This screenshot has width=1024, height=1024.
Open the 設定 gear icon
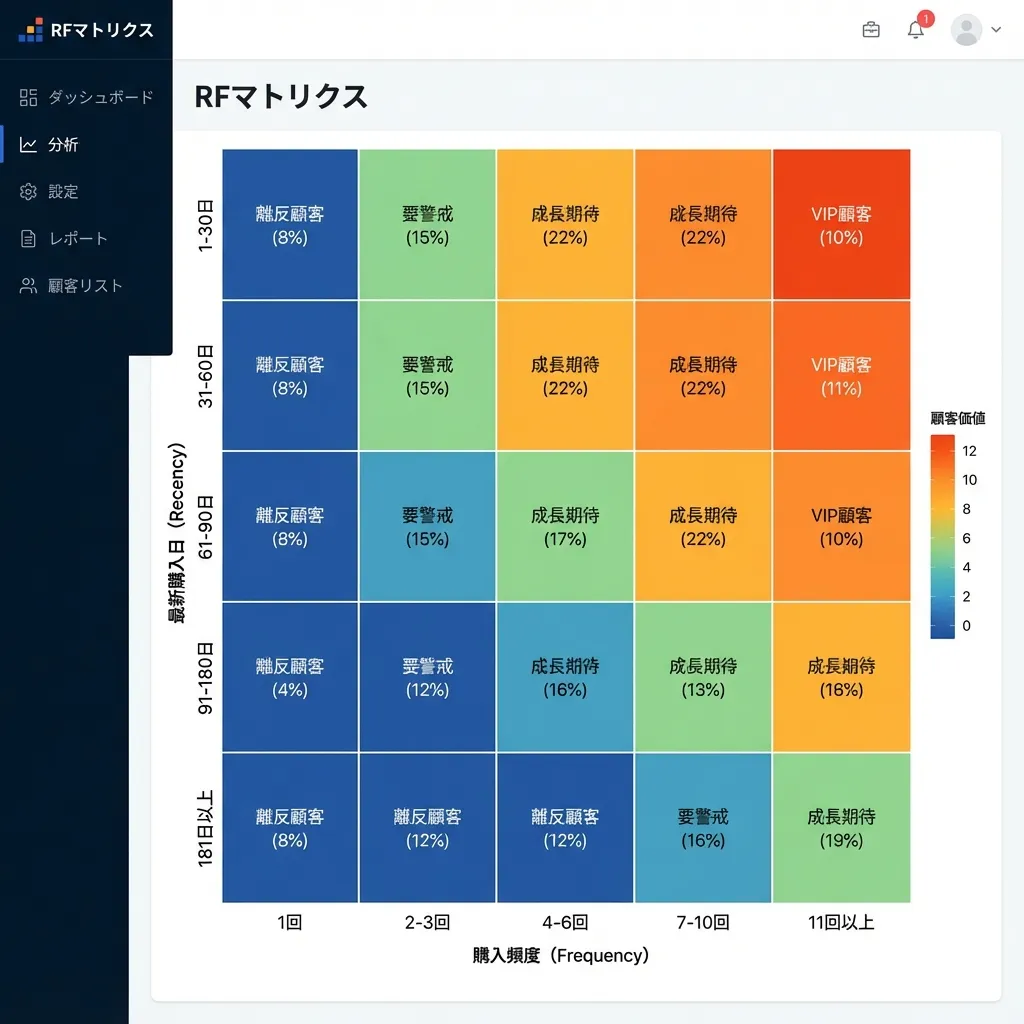(x=29, y=191)
